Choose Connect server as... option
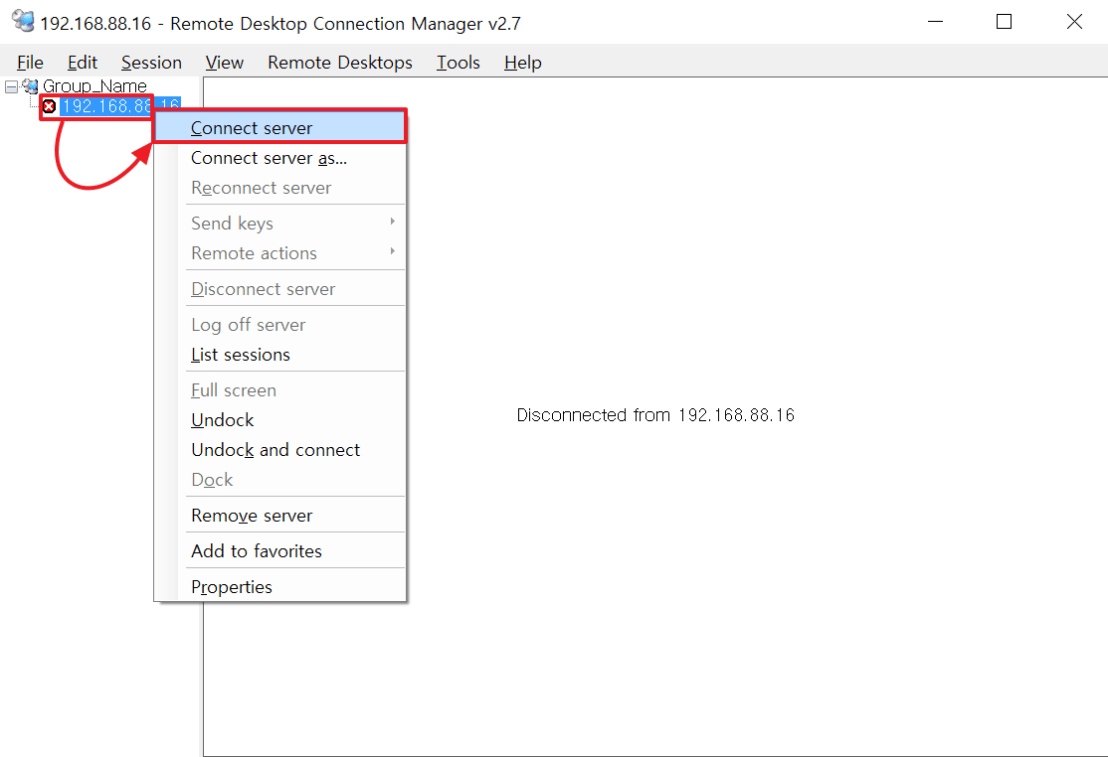 (x=269, y=158)
